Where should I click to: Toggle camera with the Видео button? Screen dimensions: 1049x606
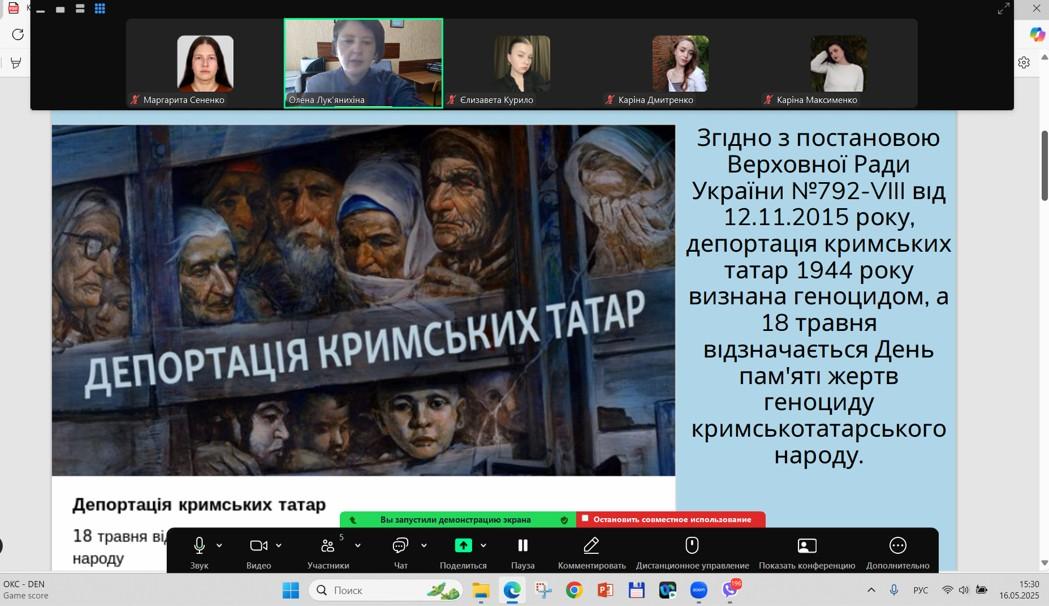258,552
